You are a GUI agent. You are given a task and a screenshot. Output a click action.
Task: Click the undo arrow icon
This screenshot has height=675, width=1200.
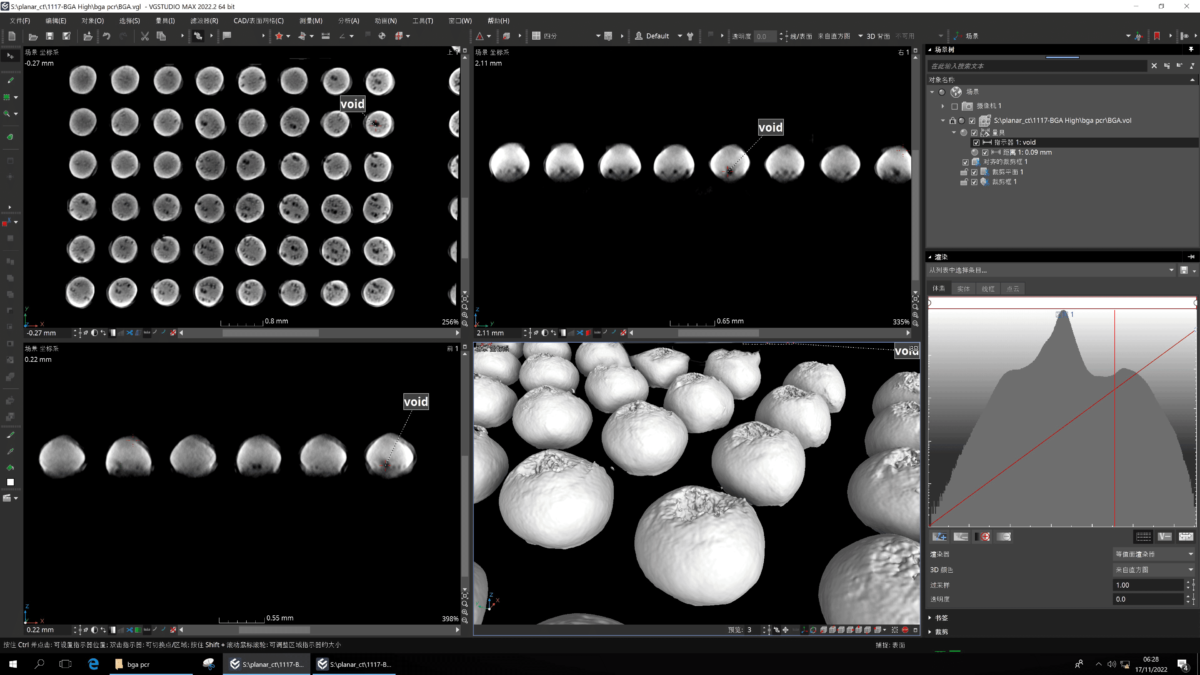pyautogui.click(x=106, y=36)
